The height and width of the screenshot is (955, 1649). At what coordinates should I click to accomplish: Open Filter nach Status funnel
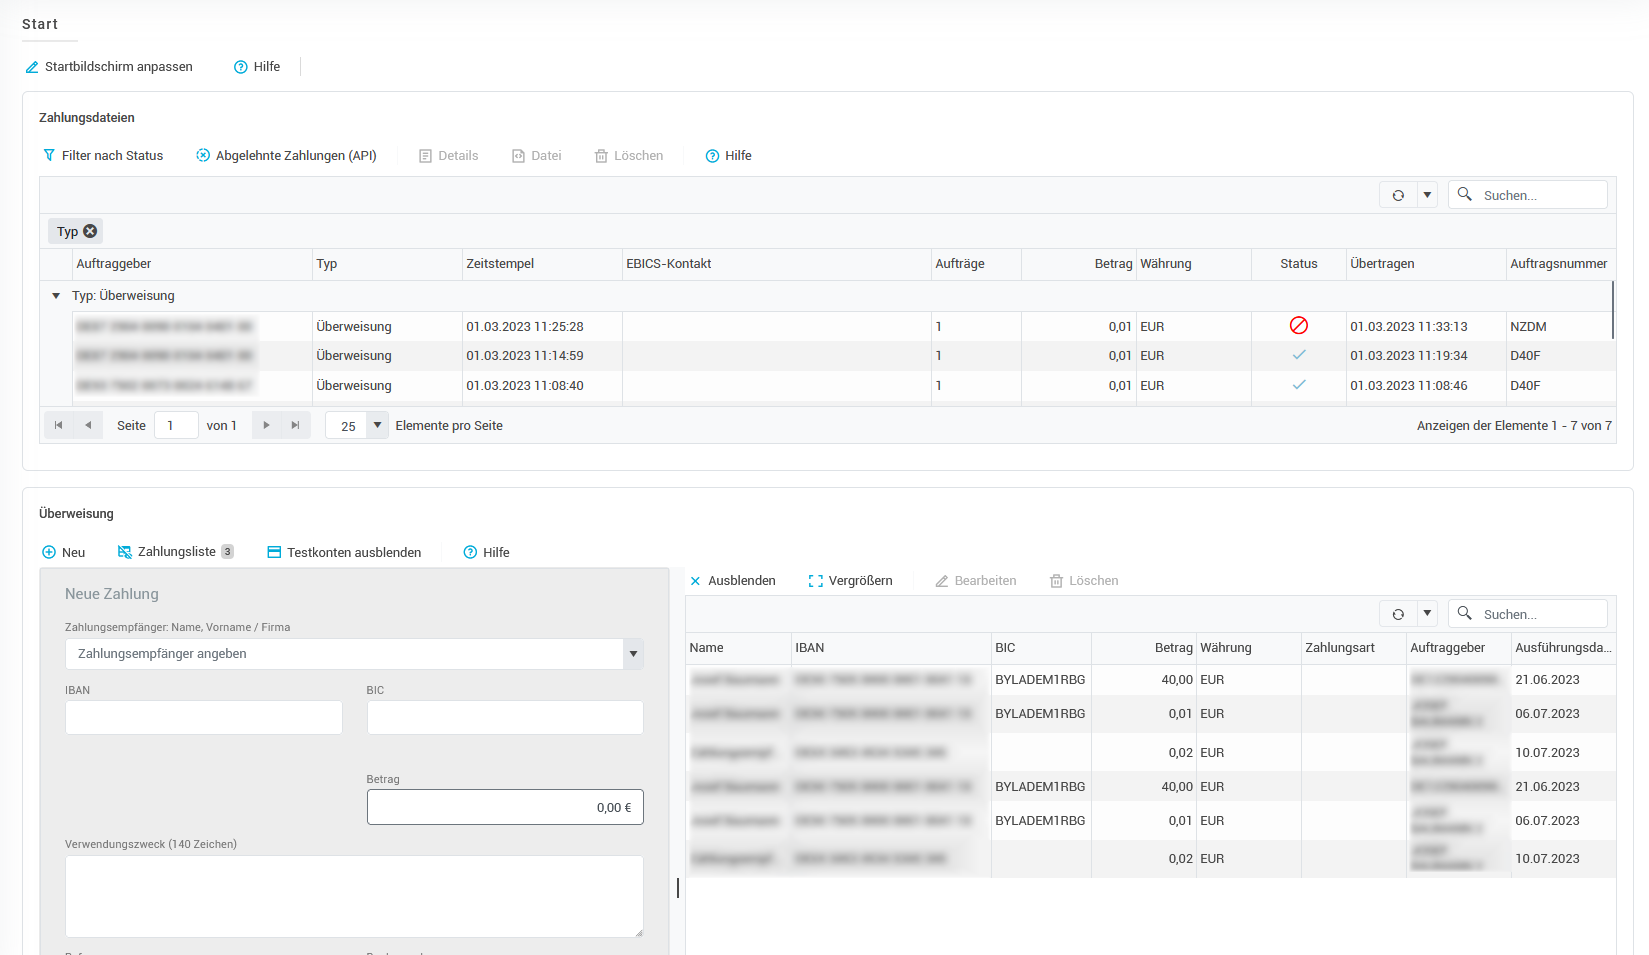pyautogui.click(x=50, y=156)
